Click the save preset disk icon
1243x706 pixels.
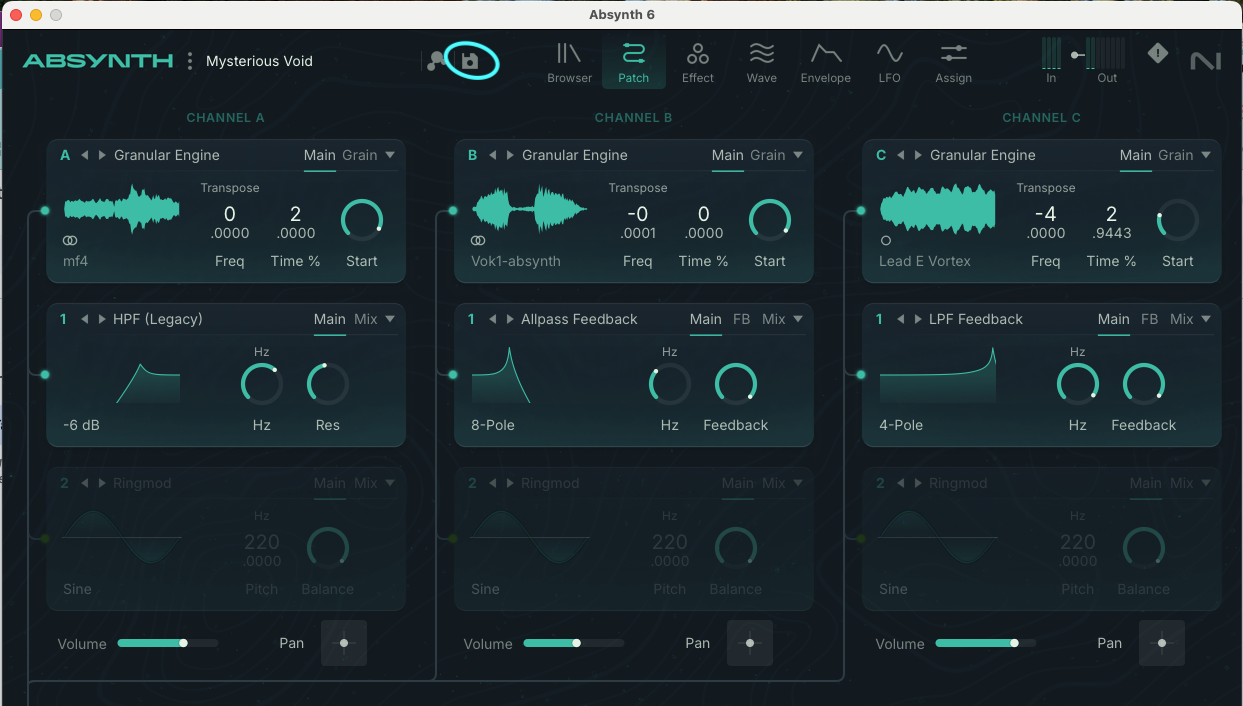click(x=470, y=61)
